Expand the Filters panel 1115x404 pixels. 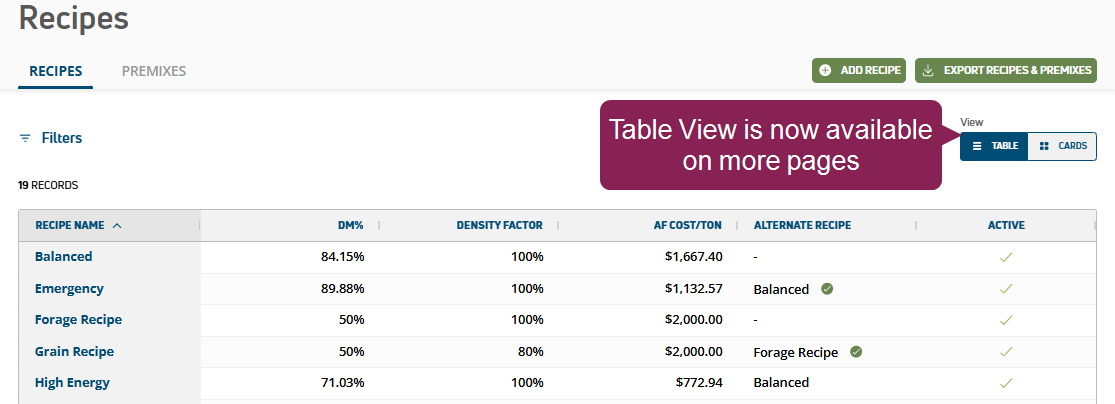click(x=61, y=139)
